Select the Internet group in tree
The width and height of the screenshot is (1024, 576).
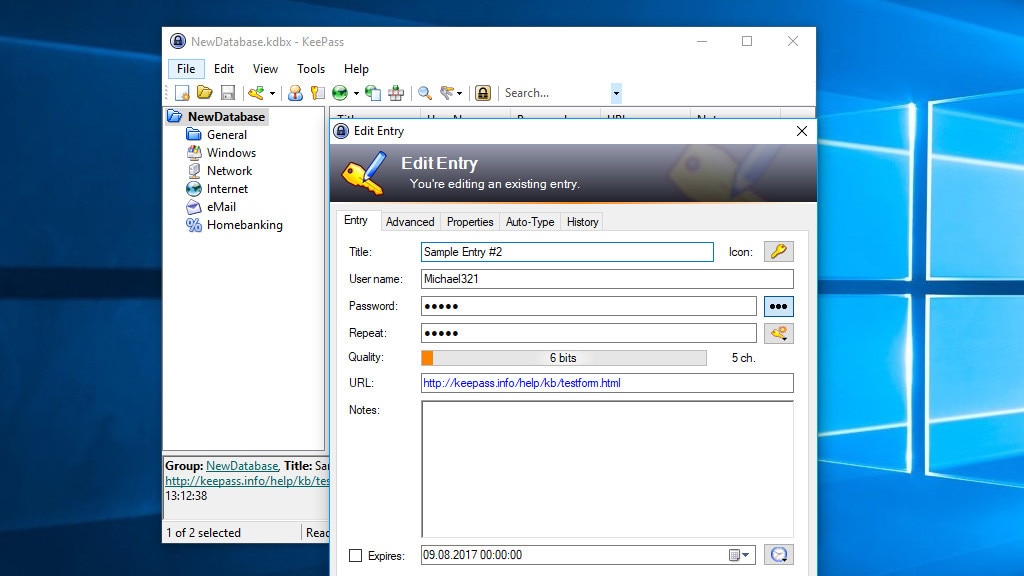(227, 189)
